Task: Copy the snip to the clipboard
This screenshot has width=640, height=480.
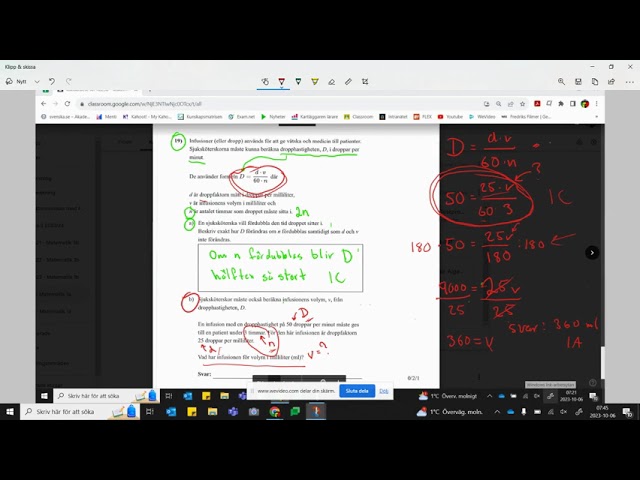Action: (x=595, y=82)
